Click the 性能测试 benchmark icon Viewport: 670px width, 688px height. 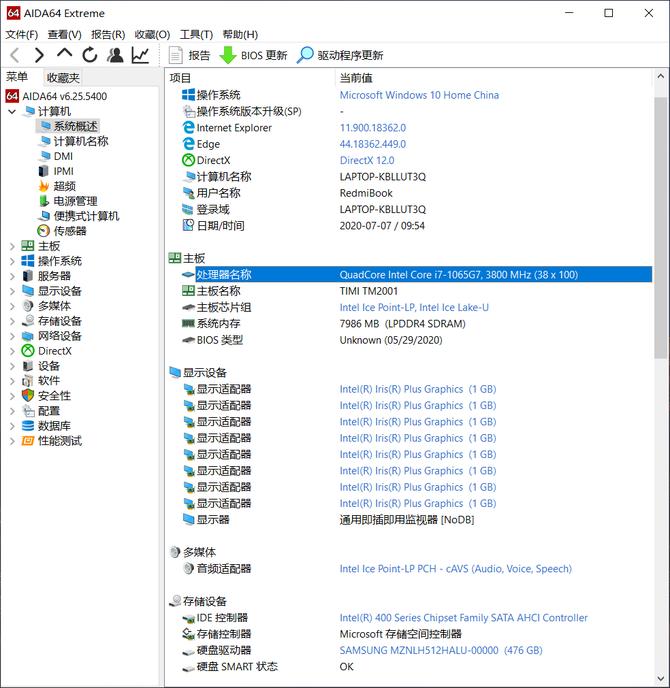pos(28,441)
